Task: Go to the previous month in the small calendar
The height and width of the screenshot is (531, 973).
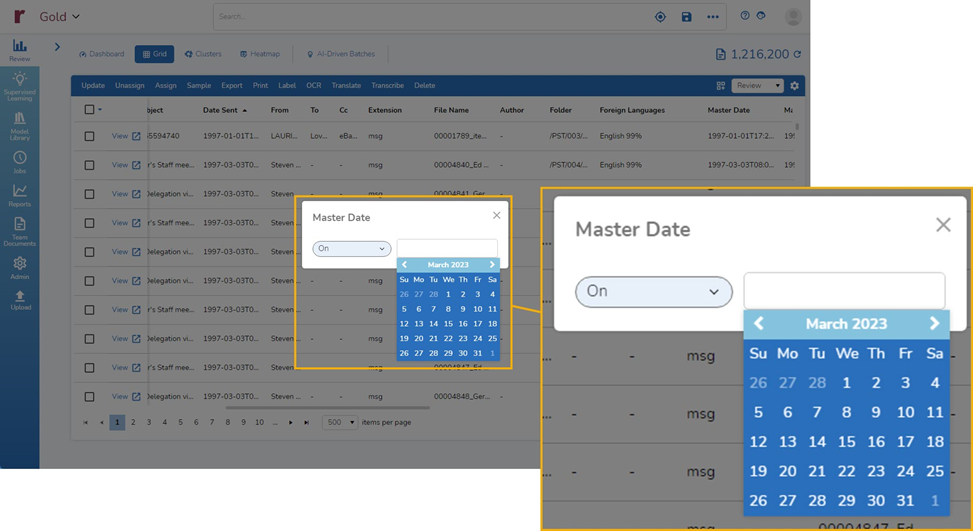Action: coord(405,264)
